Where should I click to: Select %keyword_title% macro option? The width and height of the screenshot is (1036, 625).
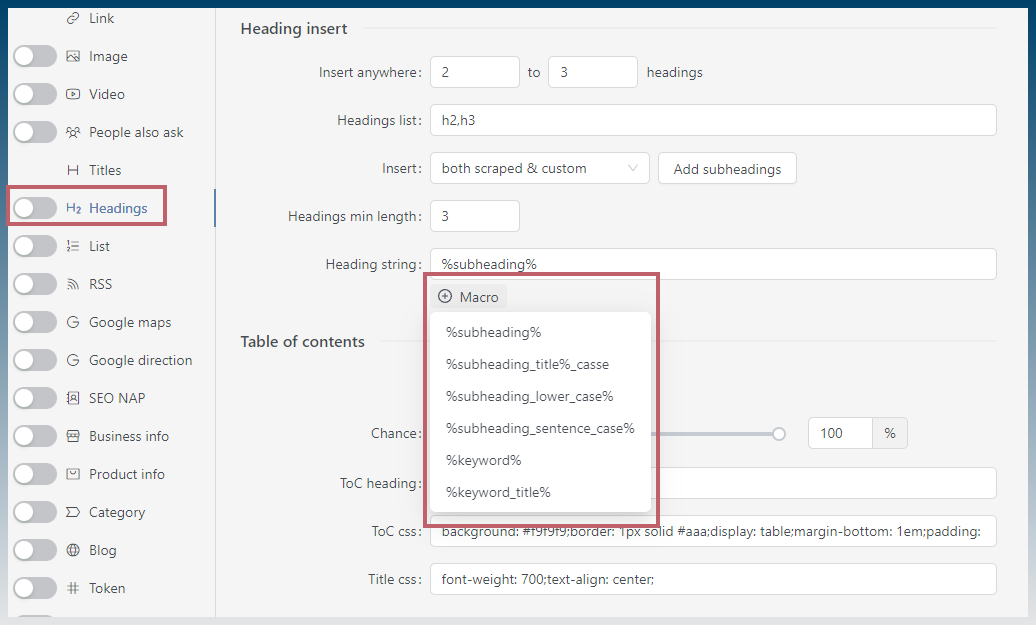[540, 492]
